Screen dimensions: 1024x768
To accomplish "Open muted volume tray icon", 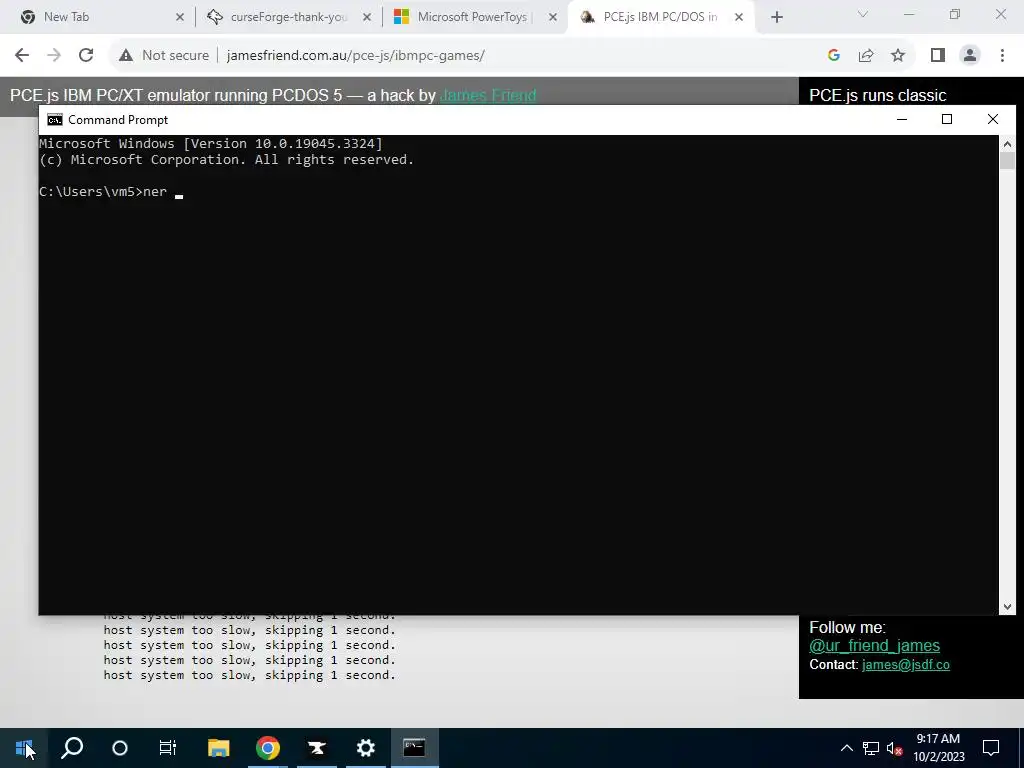I will pos(895,748).
